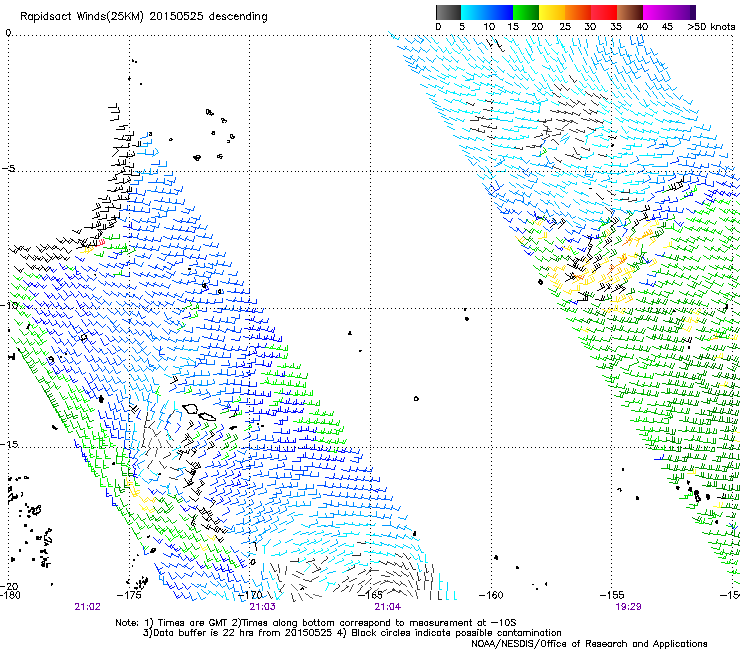Pick the brown 35–40 knots legend color

click(630, 12)
